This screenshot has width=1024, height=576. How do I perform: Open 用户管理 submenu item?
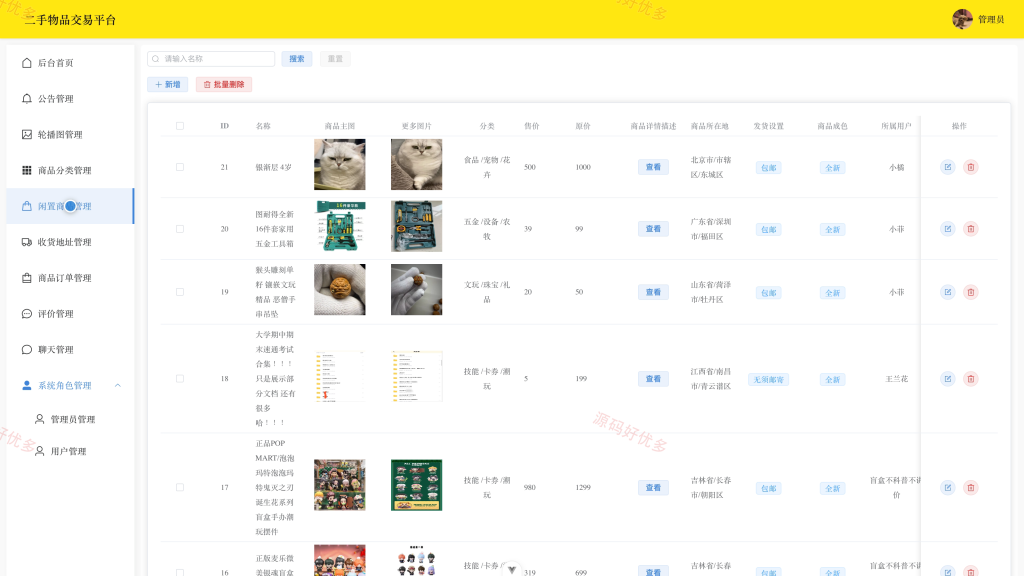[x=70, y=451]
